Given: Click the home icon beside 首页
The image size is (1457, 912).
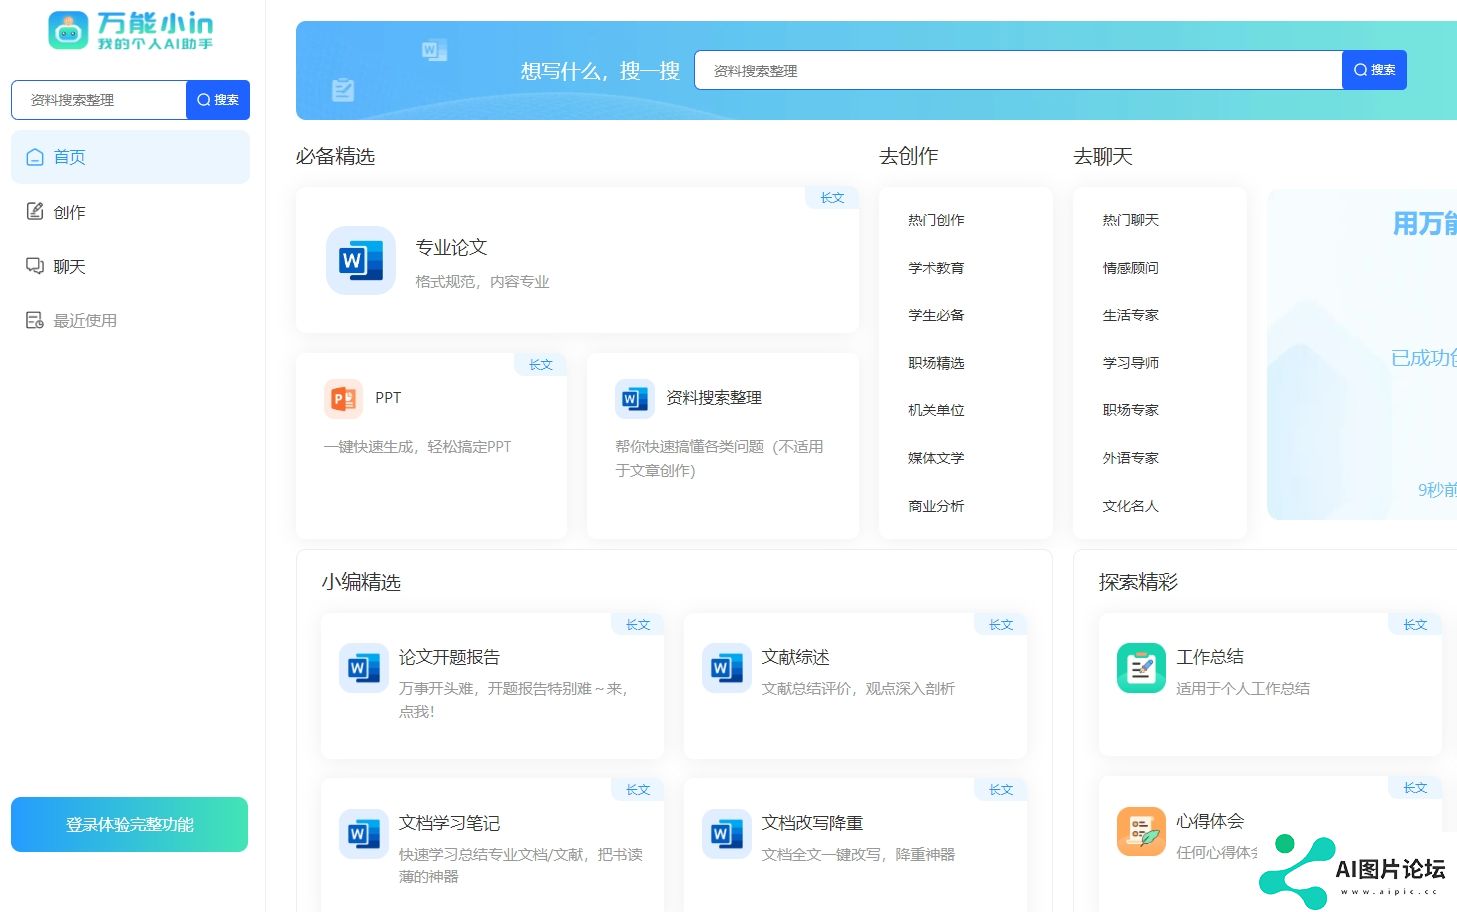Looking at the screenshot, I should 35,157.
